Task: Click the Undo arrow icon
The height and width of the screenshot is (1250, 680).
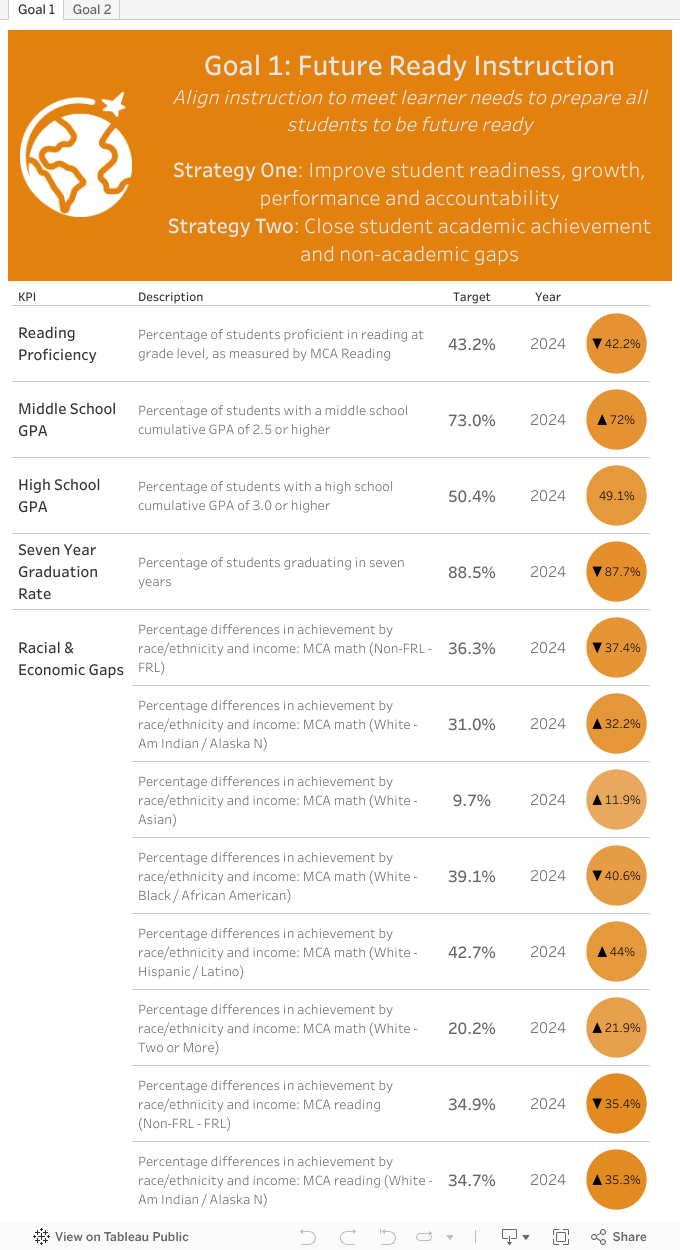Action: 308,1237
